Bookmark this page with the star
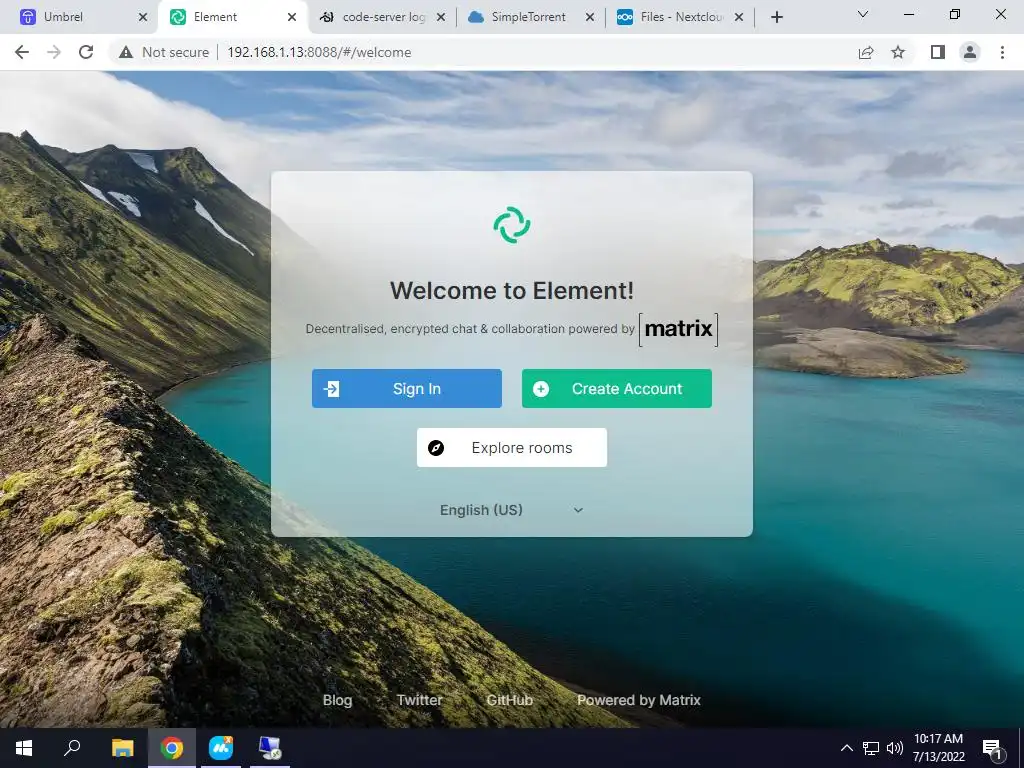The height and width of the screenshot is (768, 1024). tap(898, 52)
